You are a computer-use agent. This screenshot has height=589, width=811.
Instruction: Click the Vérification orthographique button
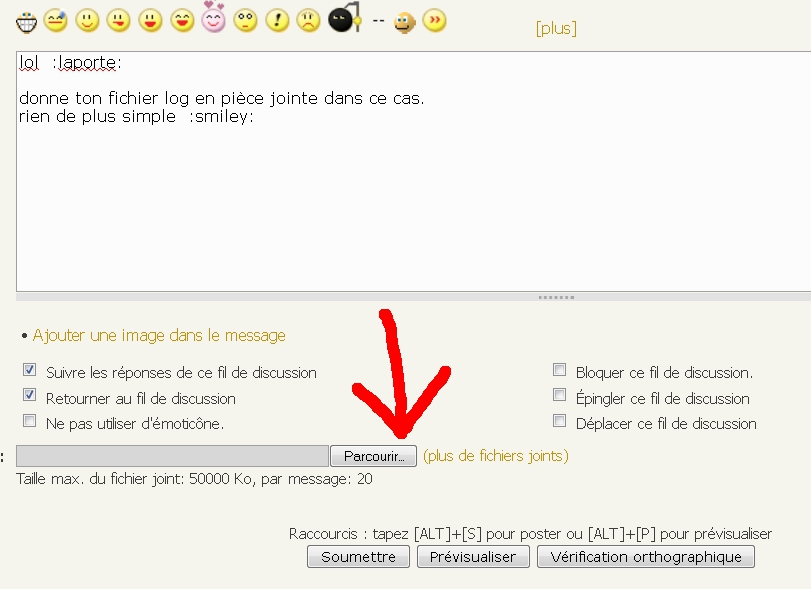click(x=646, y=557)
